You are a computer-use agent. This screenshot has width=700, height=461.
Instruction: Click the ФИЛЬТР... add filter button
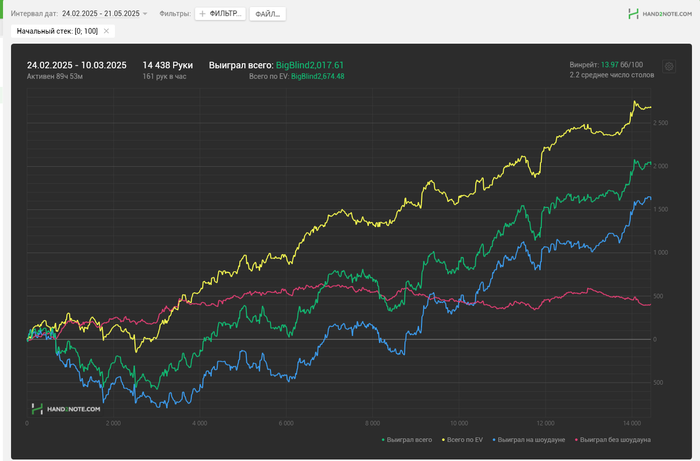(220, 14)
